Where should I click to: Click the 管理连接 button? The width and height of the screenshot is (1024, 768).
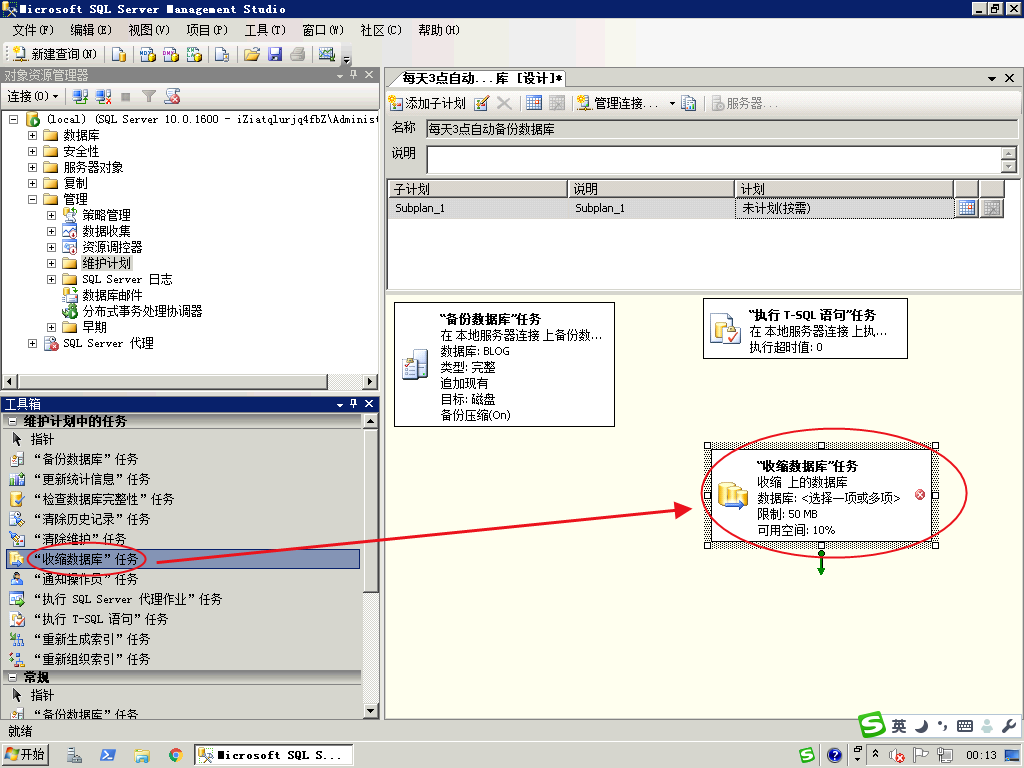618,103
